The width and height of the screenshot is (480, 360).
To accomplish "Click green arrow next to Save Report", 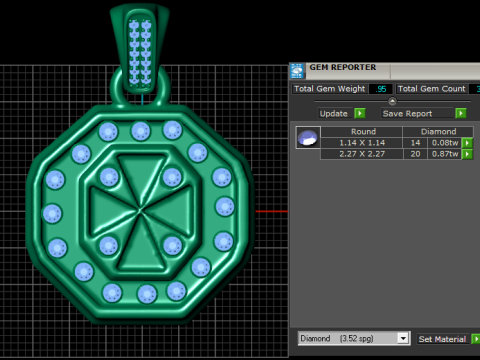I will (461, 113).
